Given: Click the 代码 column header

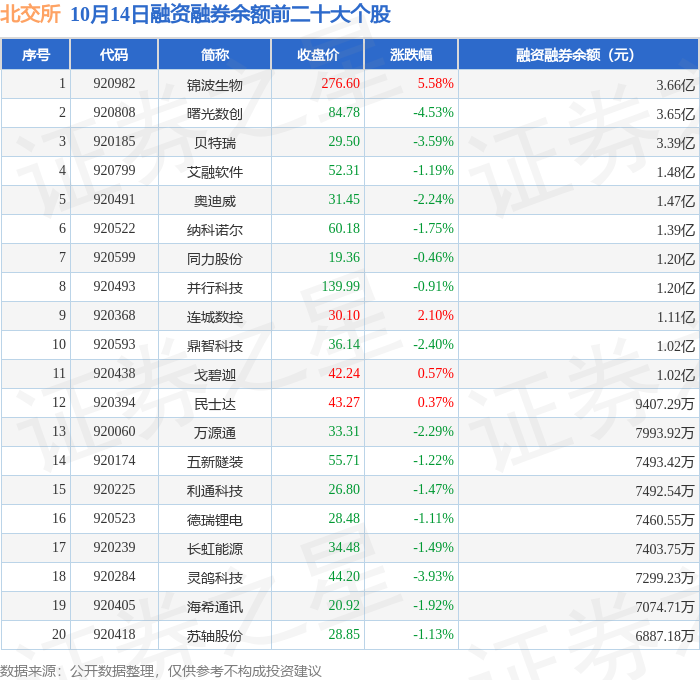Looking at the screenshot, I should [114, 54].
